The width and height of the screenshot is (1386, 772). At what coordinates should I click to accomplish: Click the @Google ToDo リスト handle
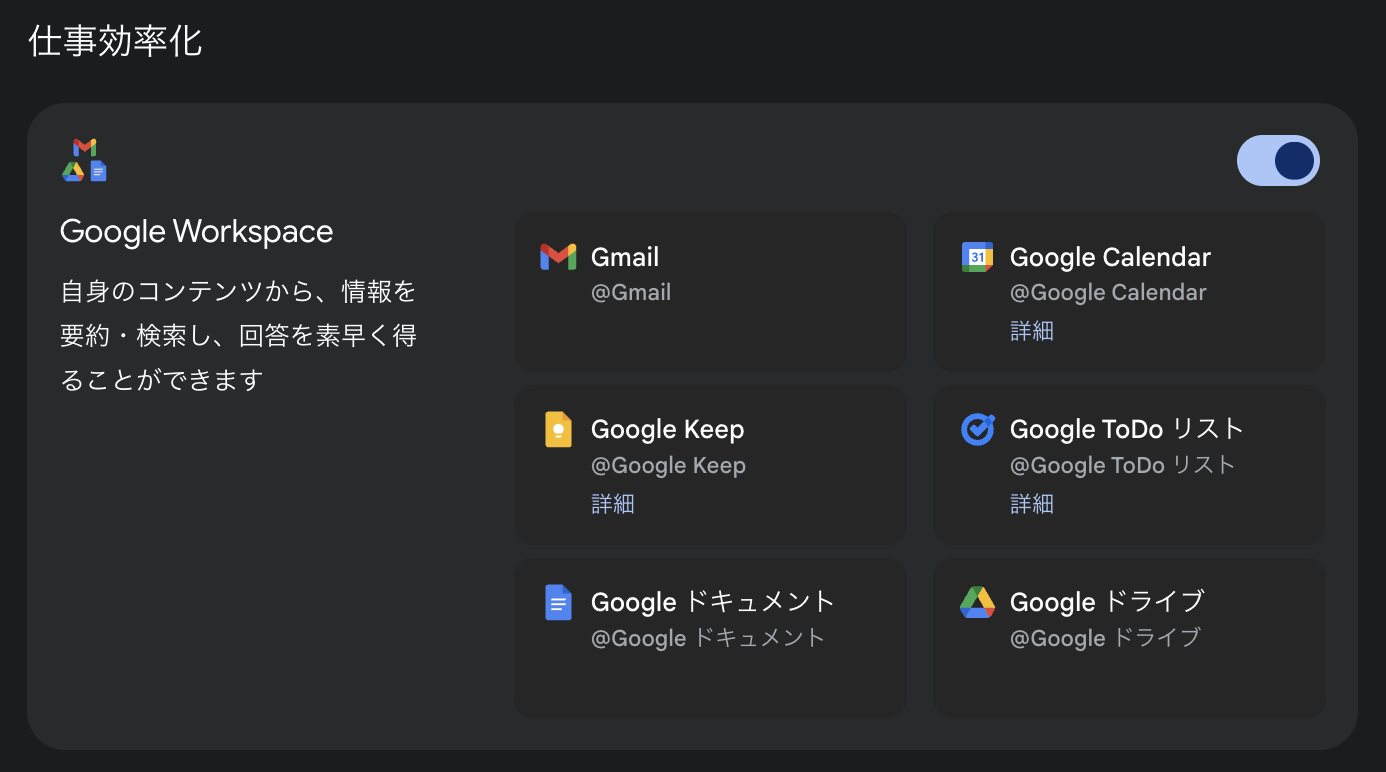1123,466
